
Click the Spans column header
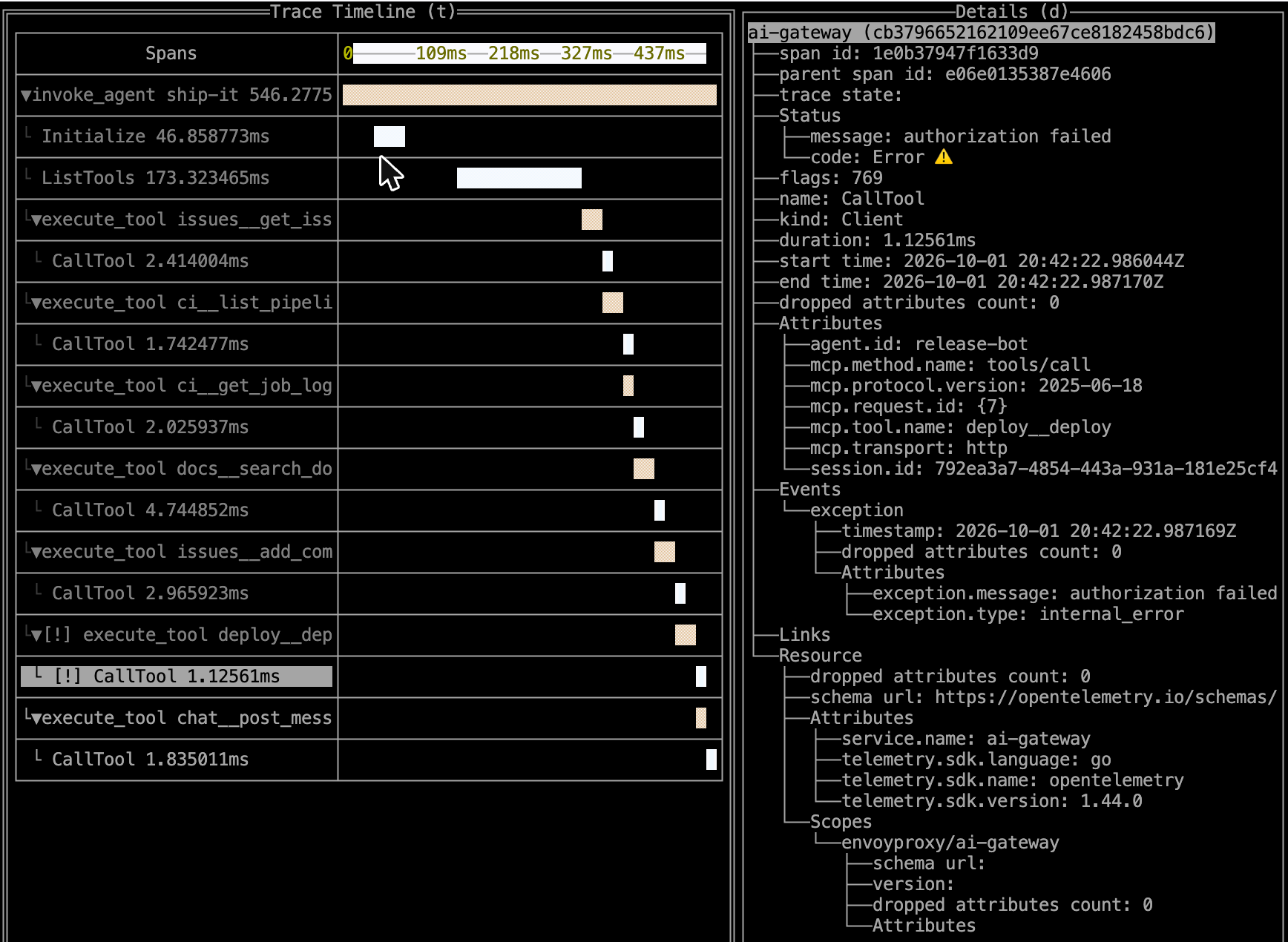[x=171, y=53]
